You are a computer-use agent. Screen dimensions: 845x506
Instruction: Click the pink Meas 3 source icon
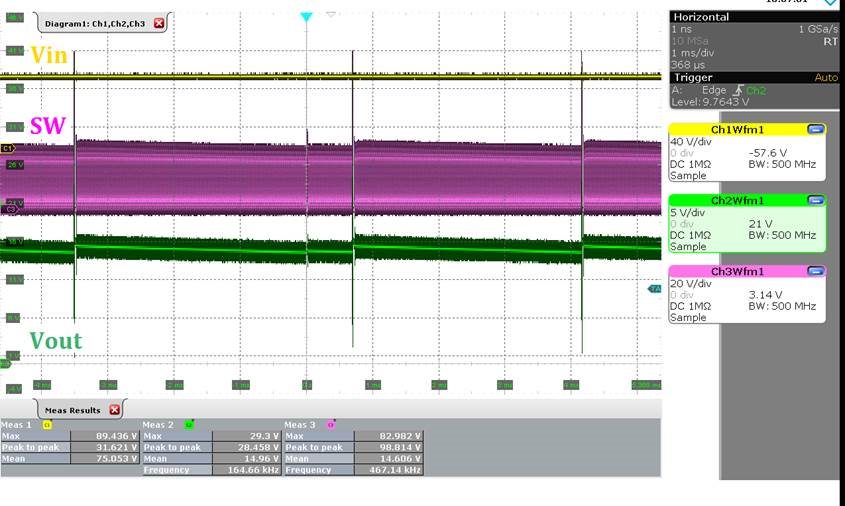(330, 425)
